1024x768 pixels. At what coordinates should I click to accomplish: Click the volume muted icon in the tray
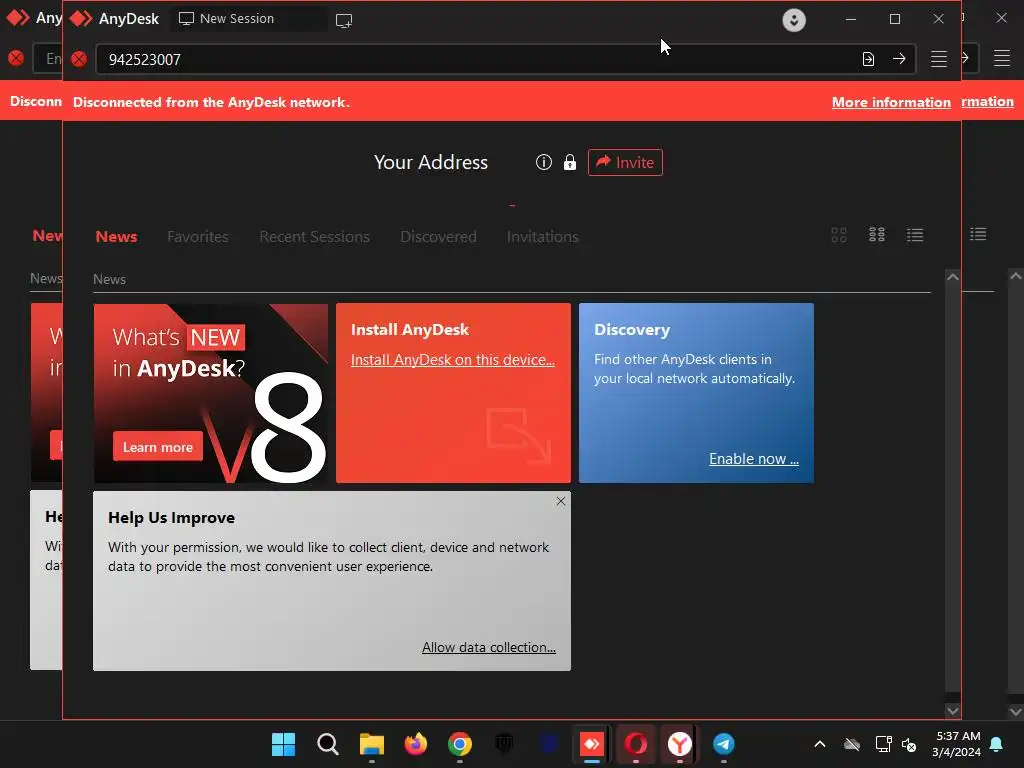pos(908,744)
